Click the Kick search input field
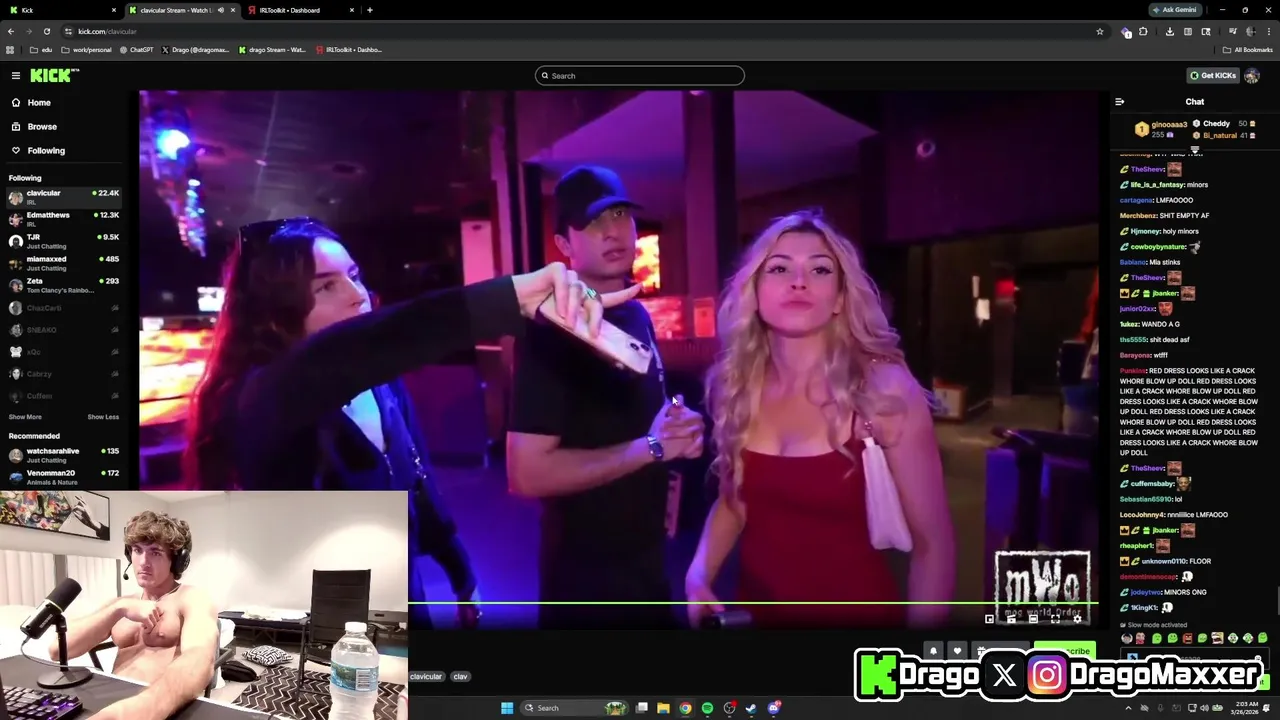The image size is (1280, 720). 640,76
